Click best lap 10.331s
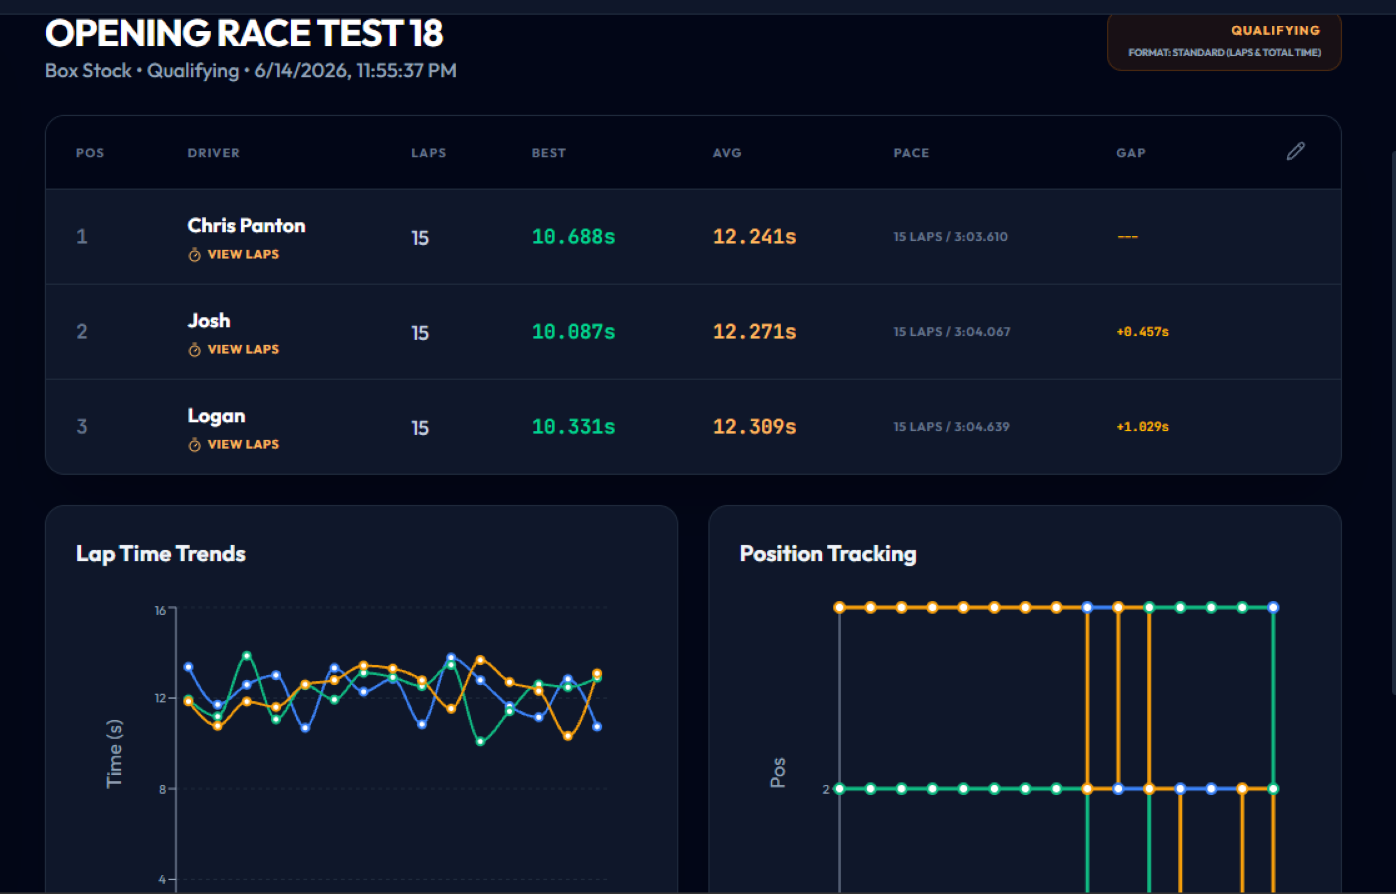Image resolution: width=1396 pixels, height=894 pixels. (573, 427)
